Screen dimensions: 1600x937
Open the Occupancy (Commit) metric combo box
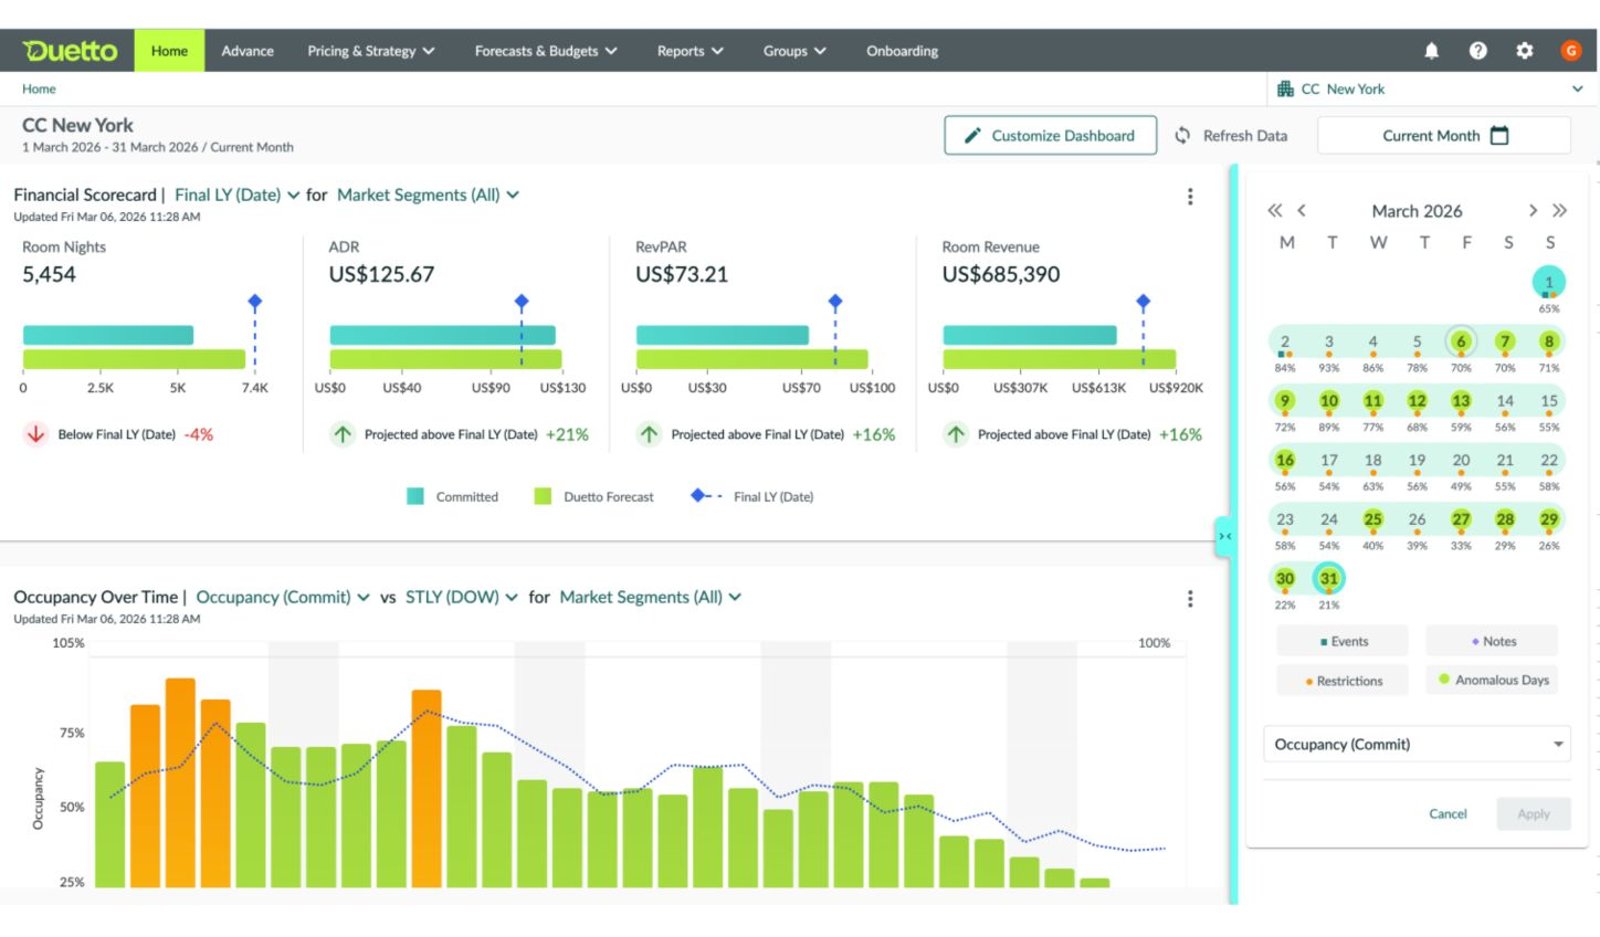point(1417,744)
